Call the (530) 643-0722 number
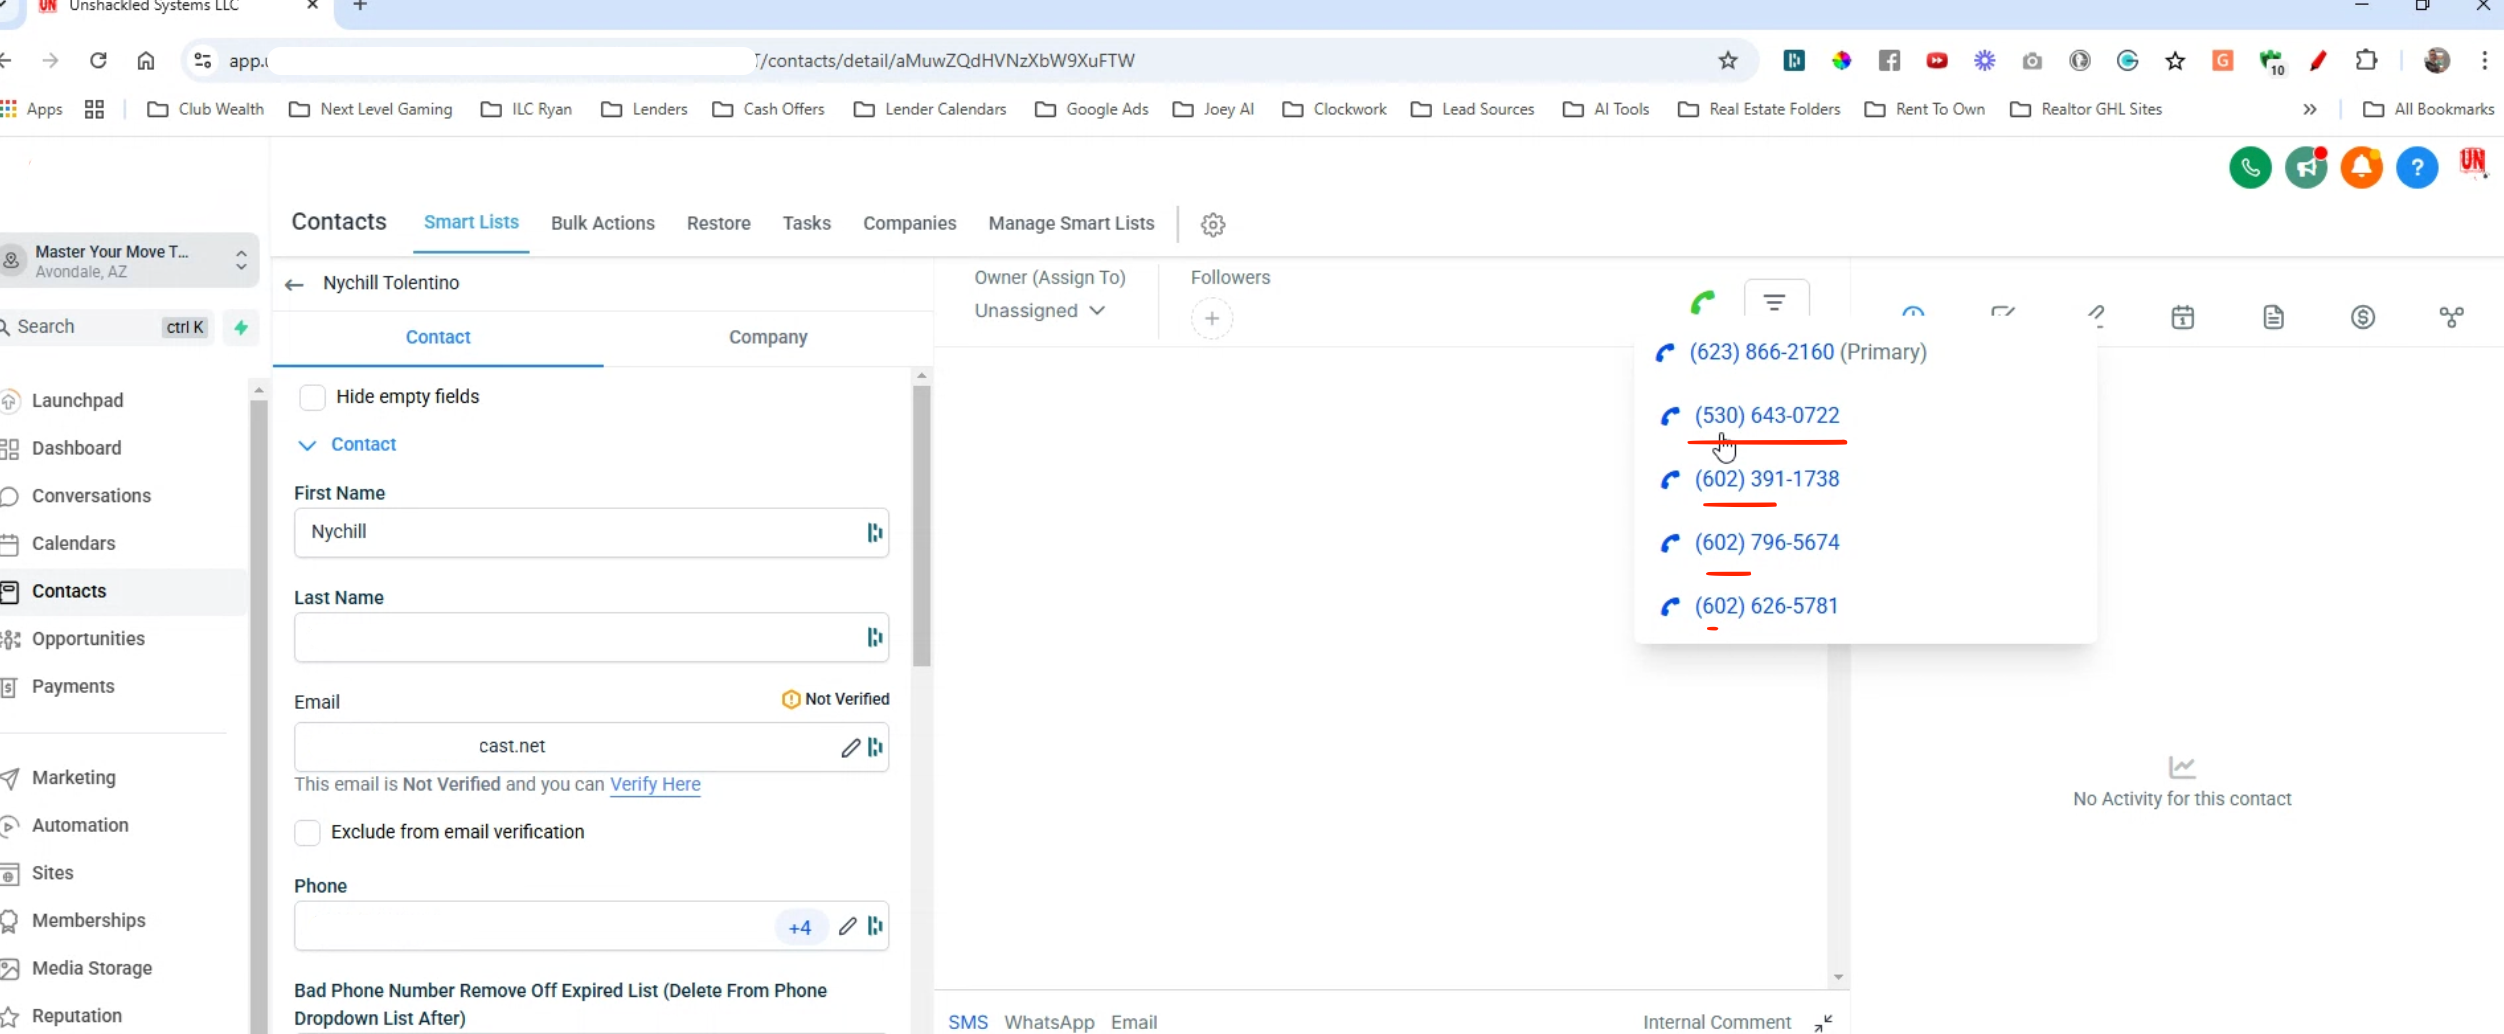Screen dimensions: 2504x1034 1765,416
